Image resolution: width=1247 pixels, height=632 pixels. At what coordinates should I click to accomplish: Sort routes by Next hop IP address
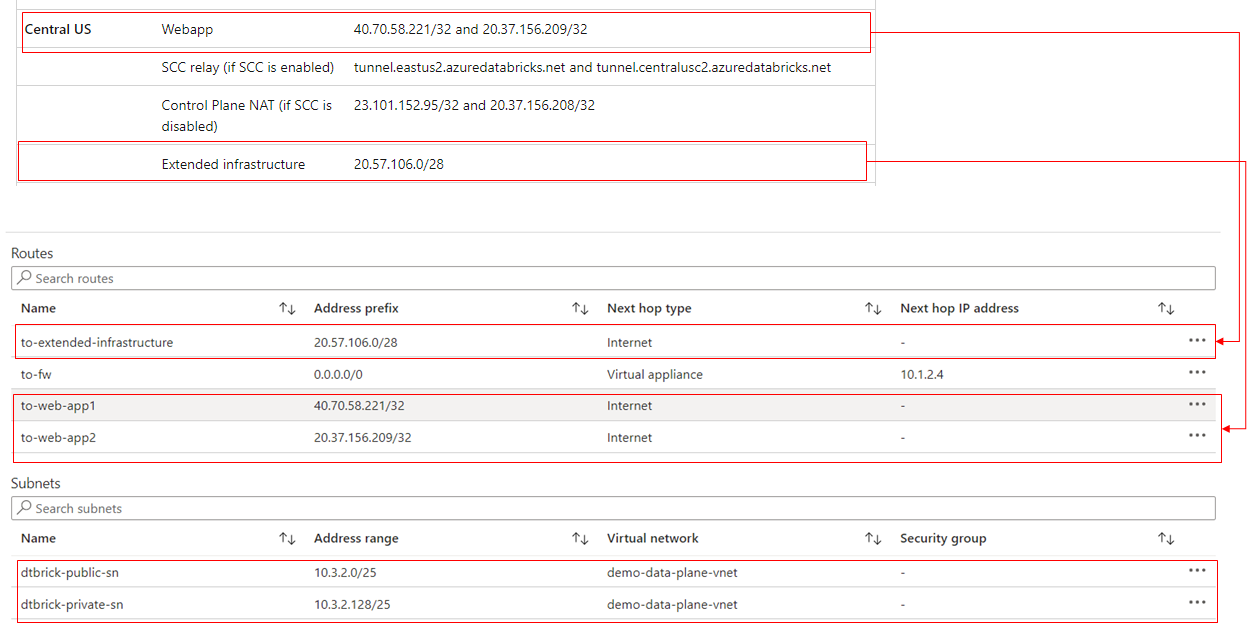click(x=1166, y=309)
